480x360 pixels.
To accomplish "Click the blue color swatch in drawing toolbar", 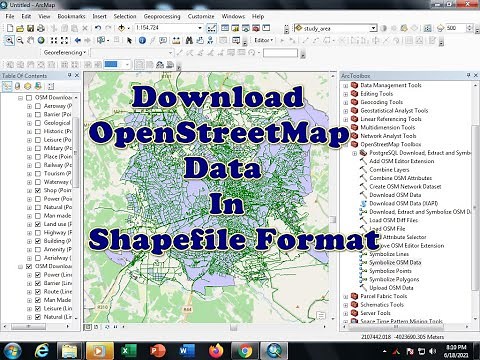I will [x=111, y=64].
